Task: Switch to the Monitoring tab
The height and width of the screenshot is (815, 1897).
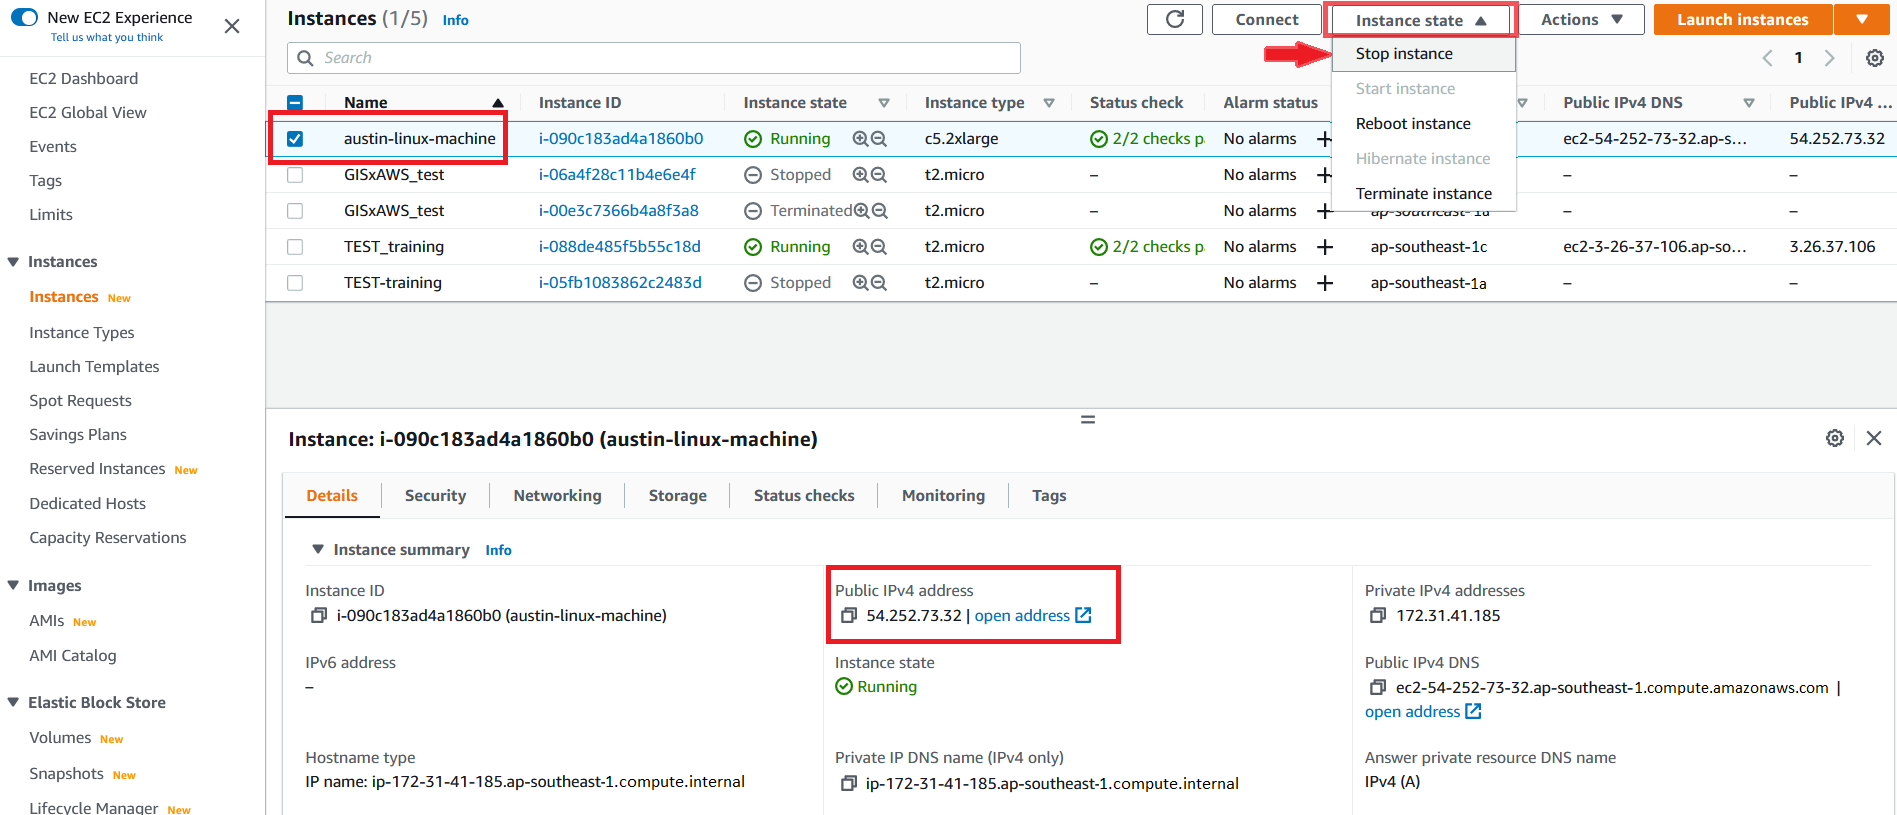Action: click(943, 496)
